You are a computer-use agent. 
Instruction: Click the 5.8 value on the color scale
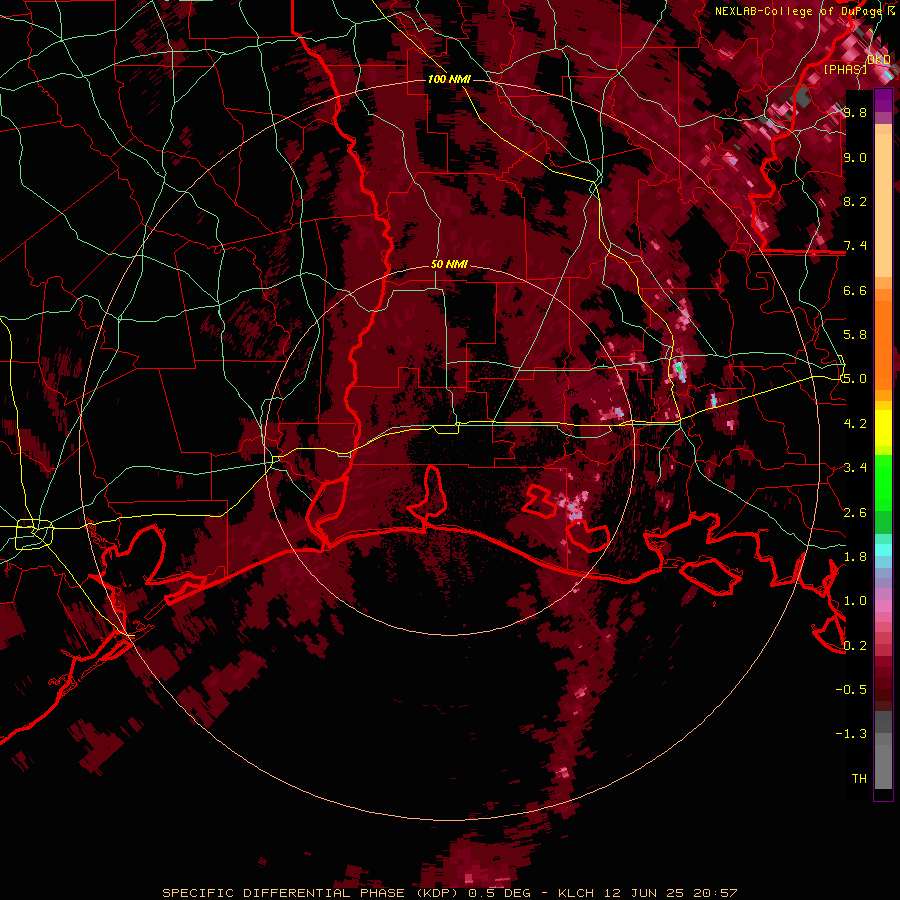855,335
